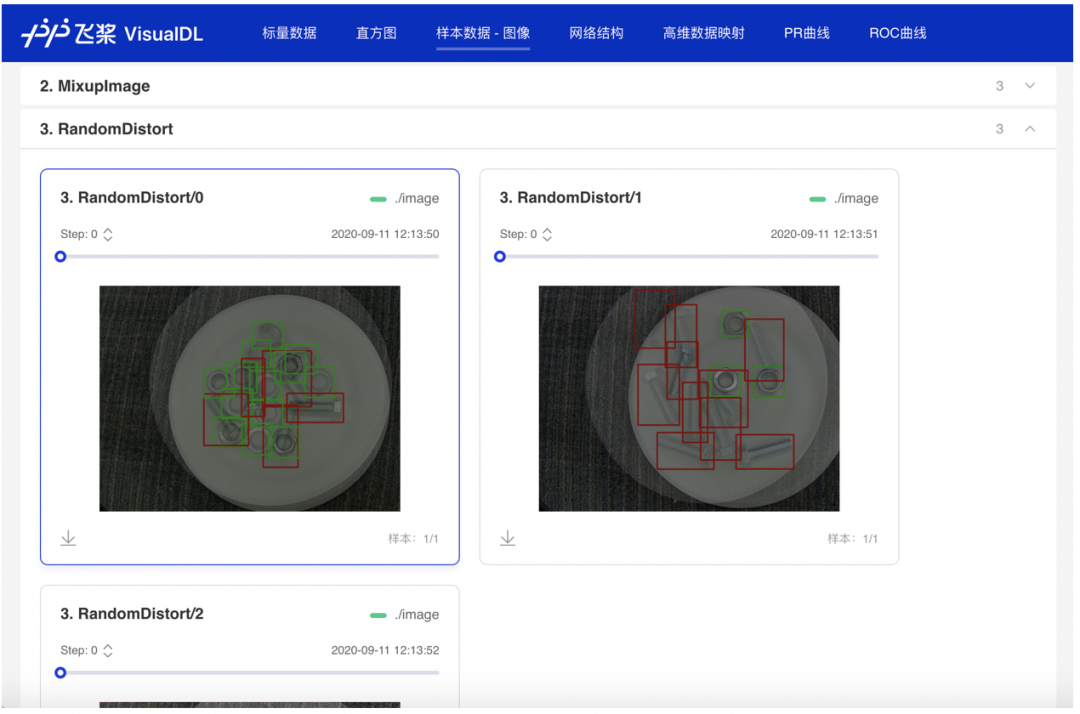This screenshot has width=1080, height=714.
Task: Click 样本: 1/1 in the RandomDistort/0 card
Action: (413, 538)
